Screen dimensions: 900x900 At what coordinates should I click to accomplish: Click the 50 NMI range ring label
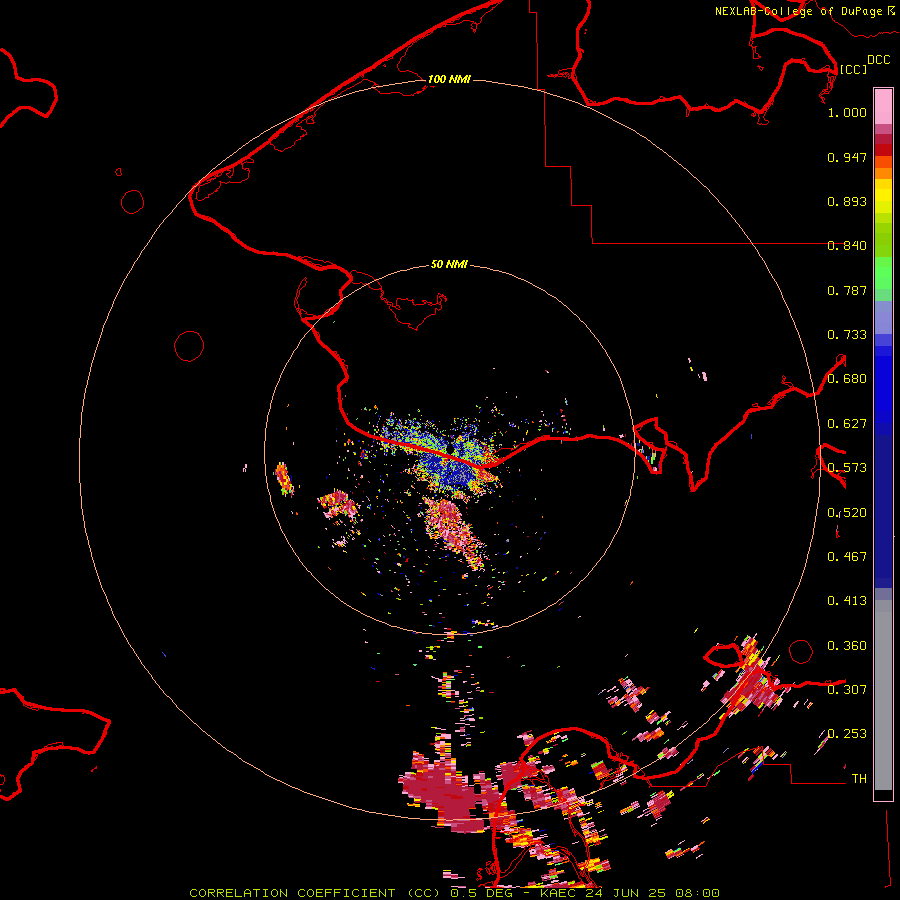[x=449, y=264]
